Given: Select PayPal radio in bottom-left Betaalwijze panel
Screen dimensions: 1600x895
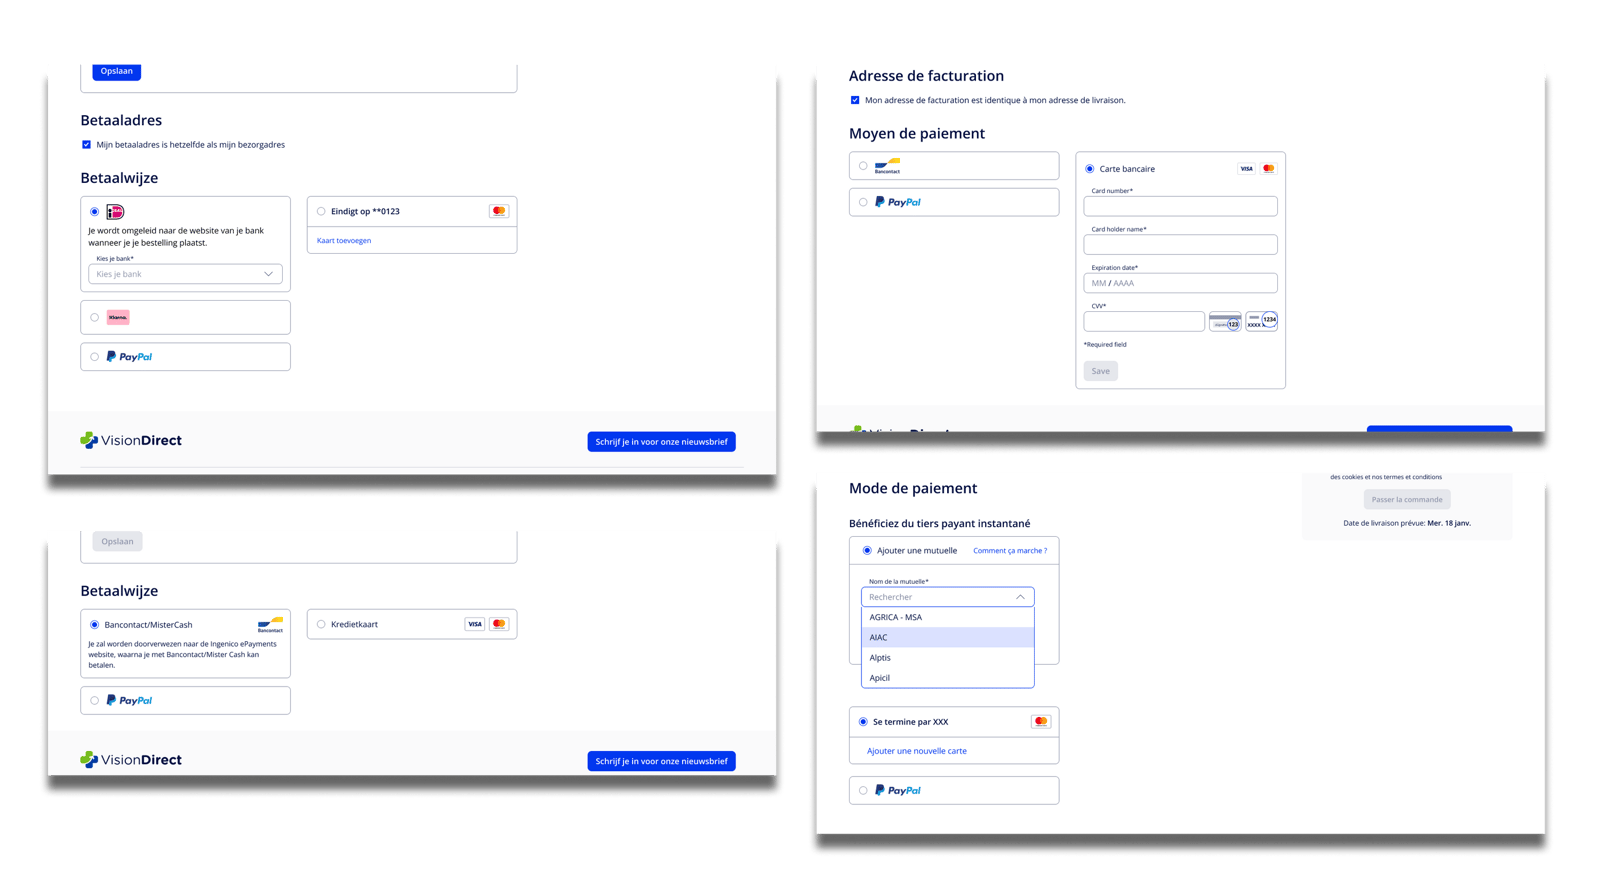Looking at the screenshot, I should [x=95, y=701].
